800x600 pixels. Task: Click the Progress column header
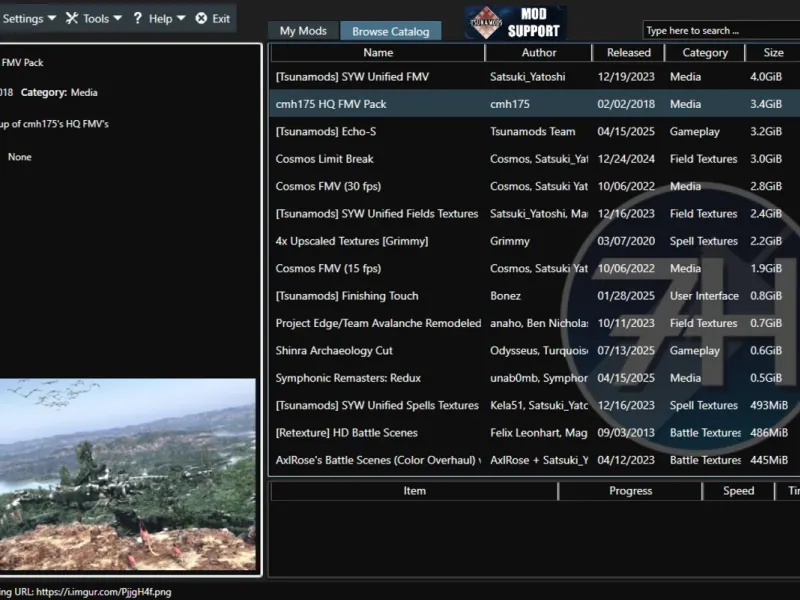pyautogui.click(x=630, y=491)
